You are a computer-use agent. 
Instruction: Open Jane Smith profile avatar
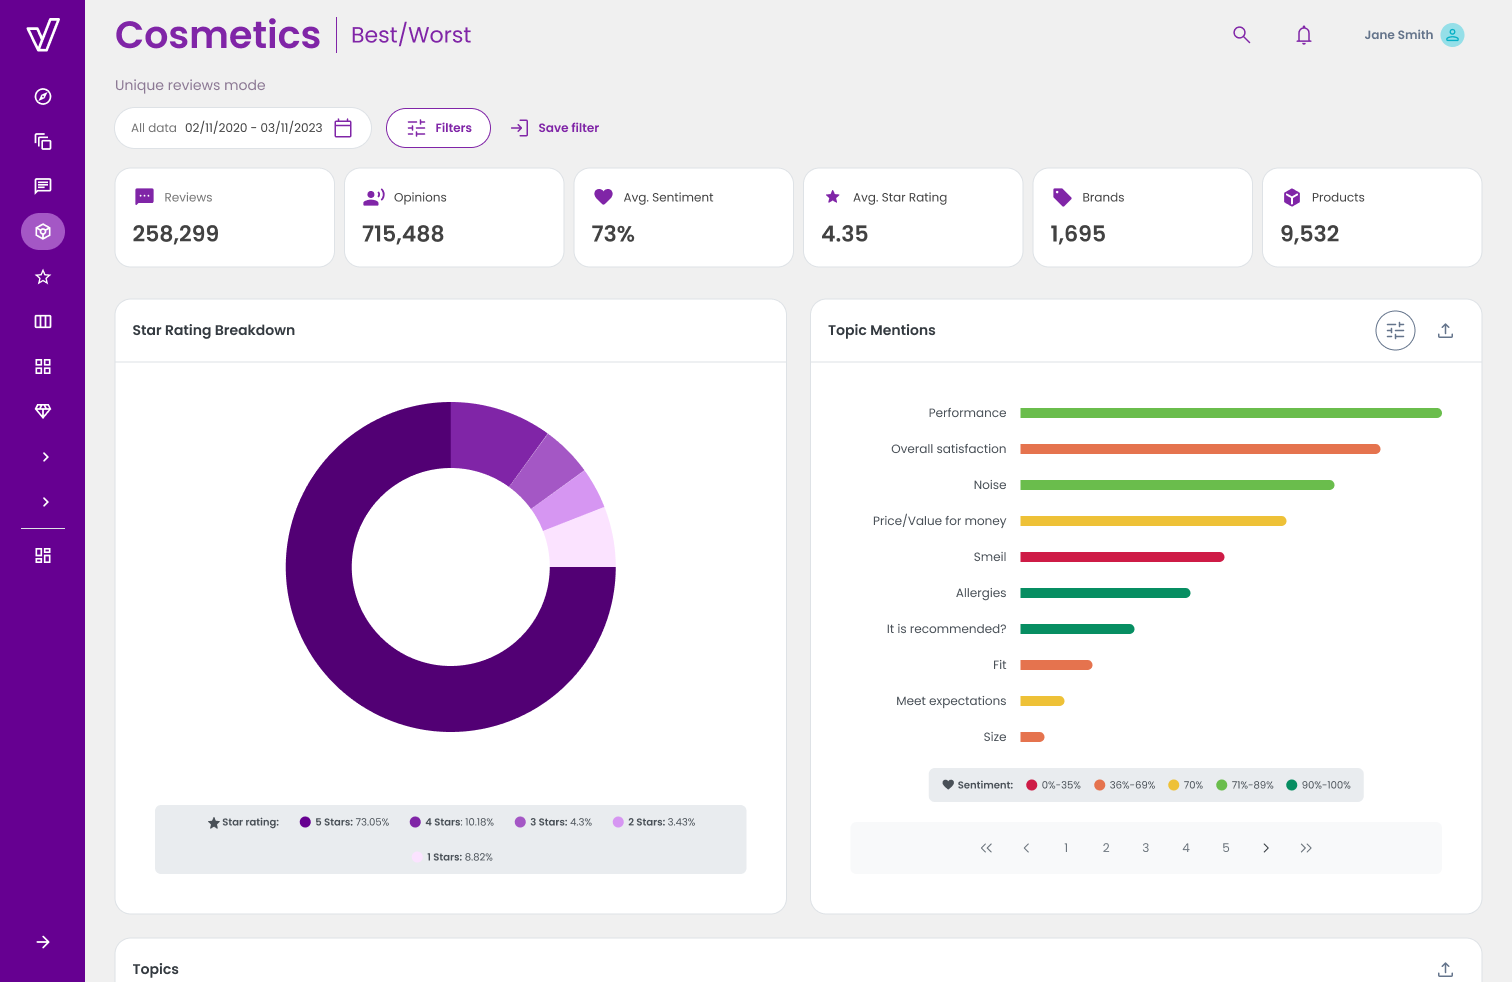pyautogui.click(x=1453, y=35)
